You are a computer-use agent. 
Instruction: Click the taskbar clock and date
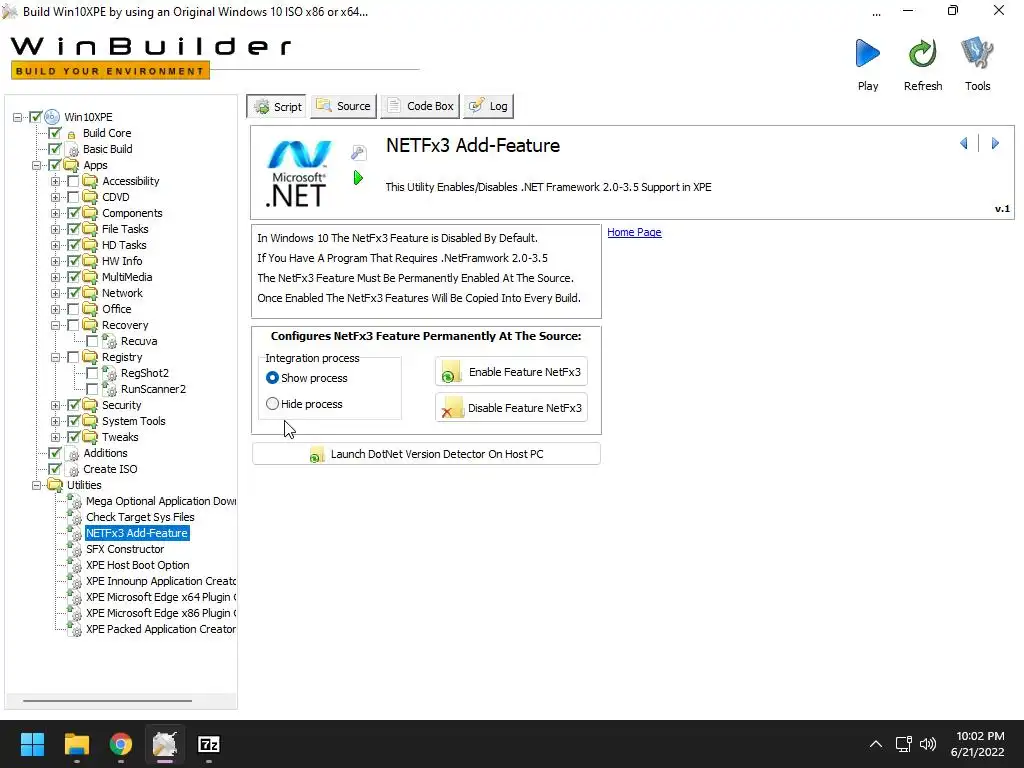point(978,744)
